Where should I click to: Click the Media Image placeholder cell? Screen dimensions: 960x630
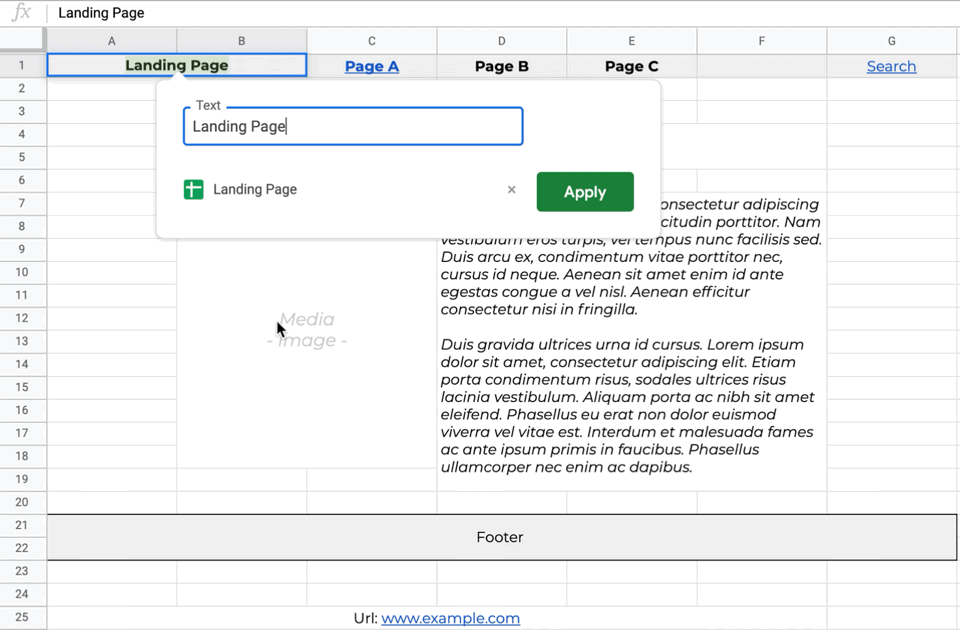coord(307,329)
